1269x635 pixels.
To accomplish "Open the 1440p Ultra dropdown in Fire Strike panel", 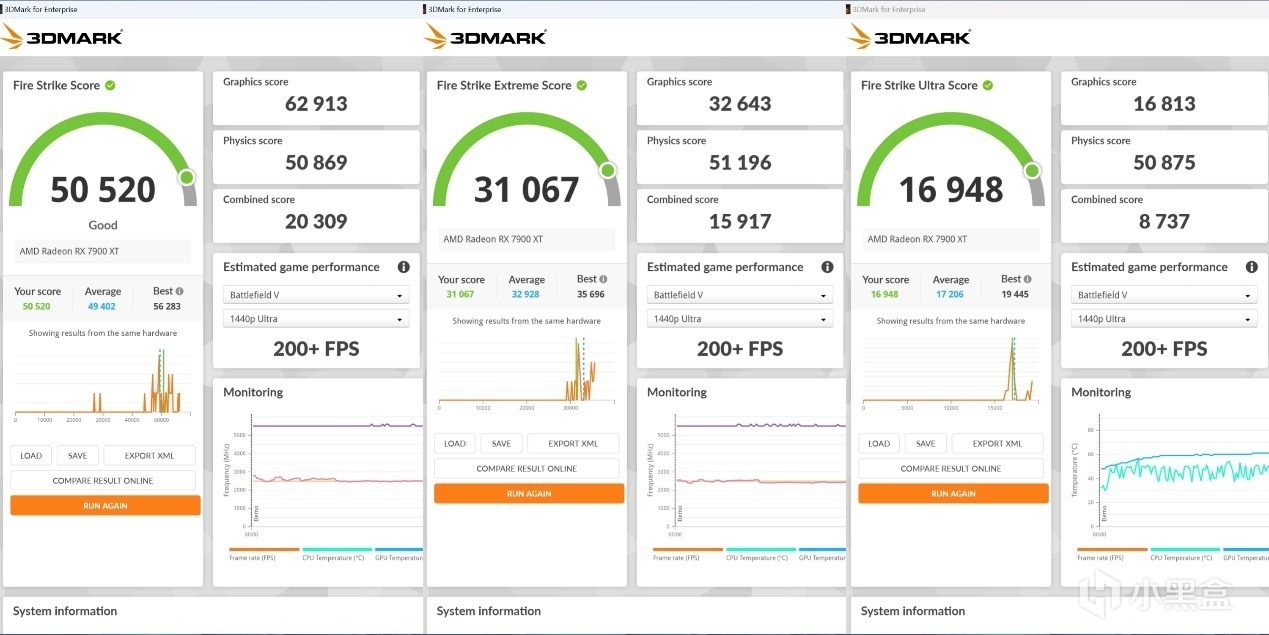I will pyautogui.click(x=316, y=319).
